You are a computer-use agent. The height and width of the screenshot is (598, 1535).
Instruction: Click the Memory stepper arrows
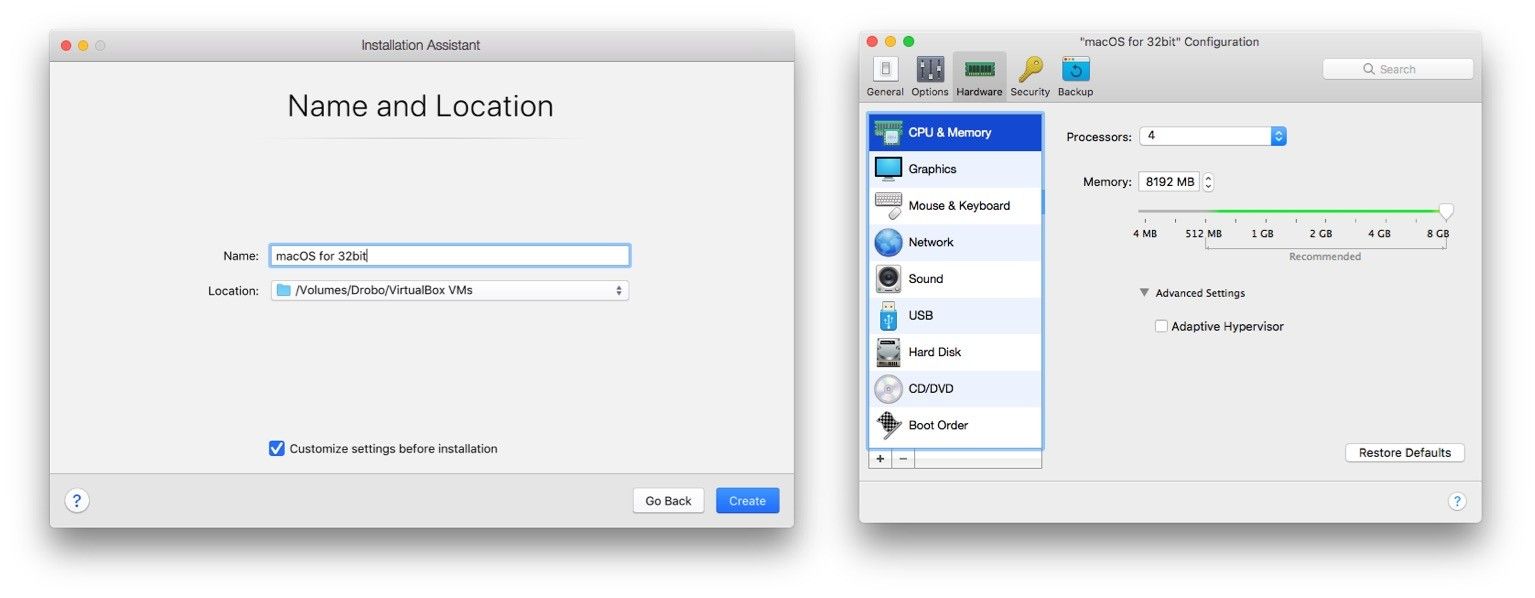click(1208, 182)
